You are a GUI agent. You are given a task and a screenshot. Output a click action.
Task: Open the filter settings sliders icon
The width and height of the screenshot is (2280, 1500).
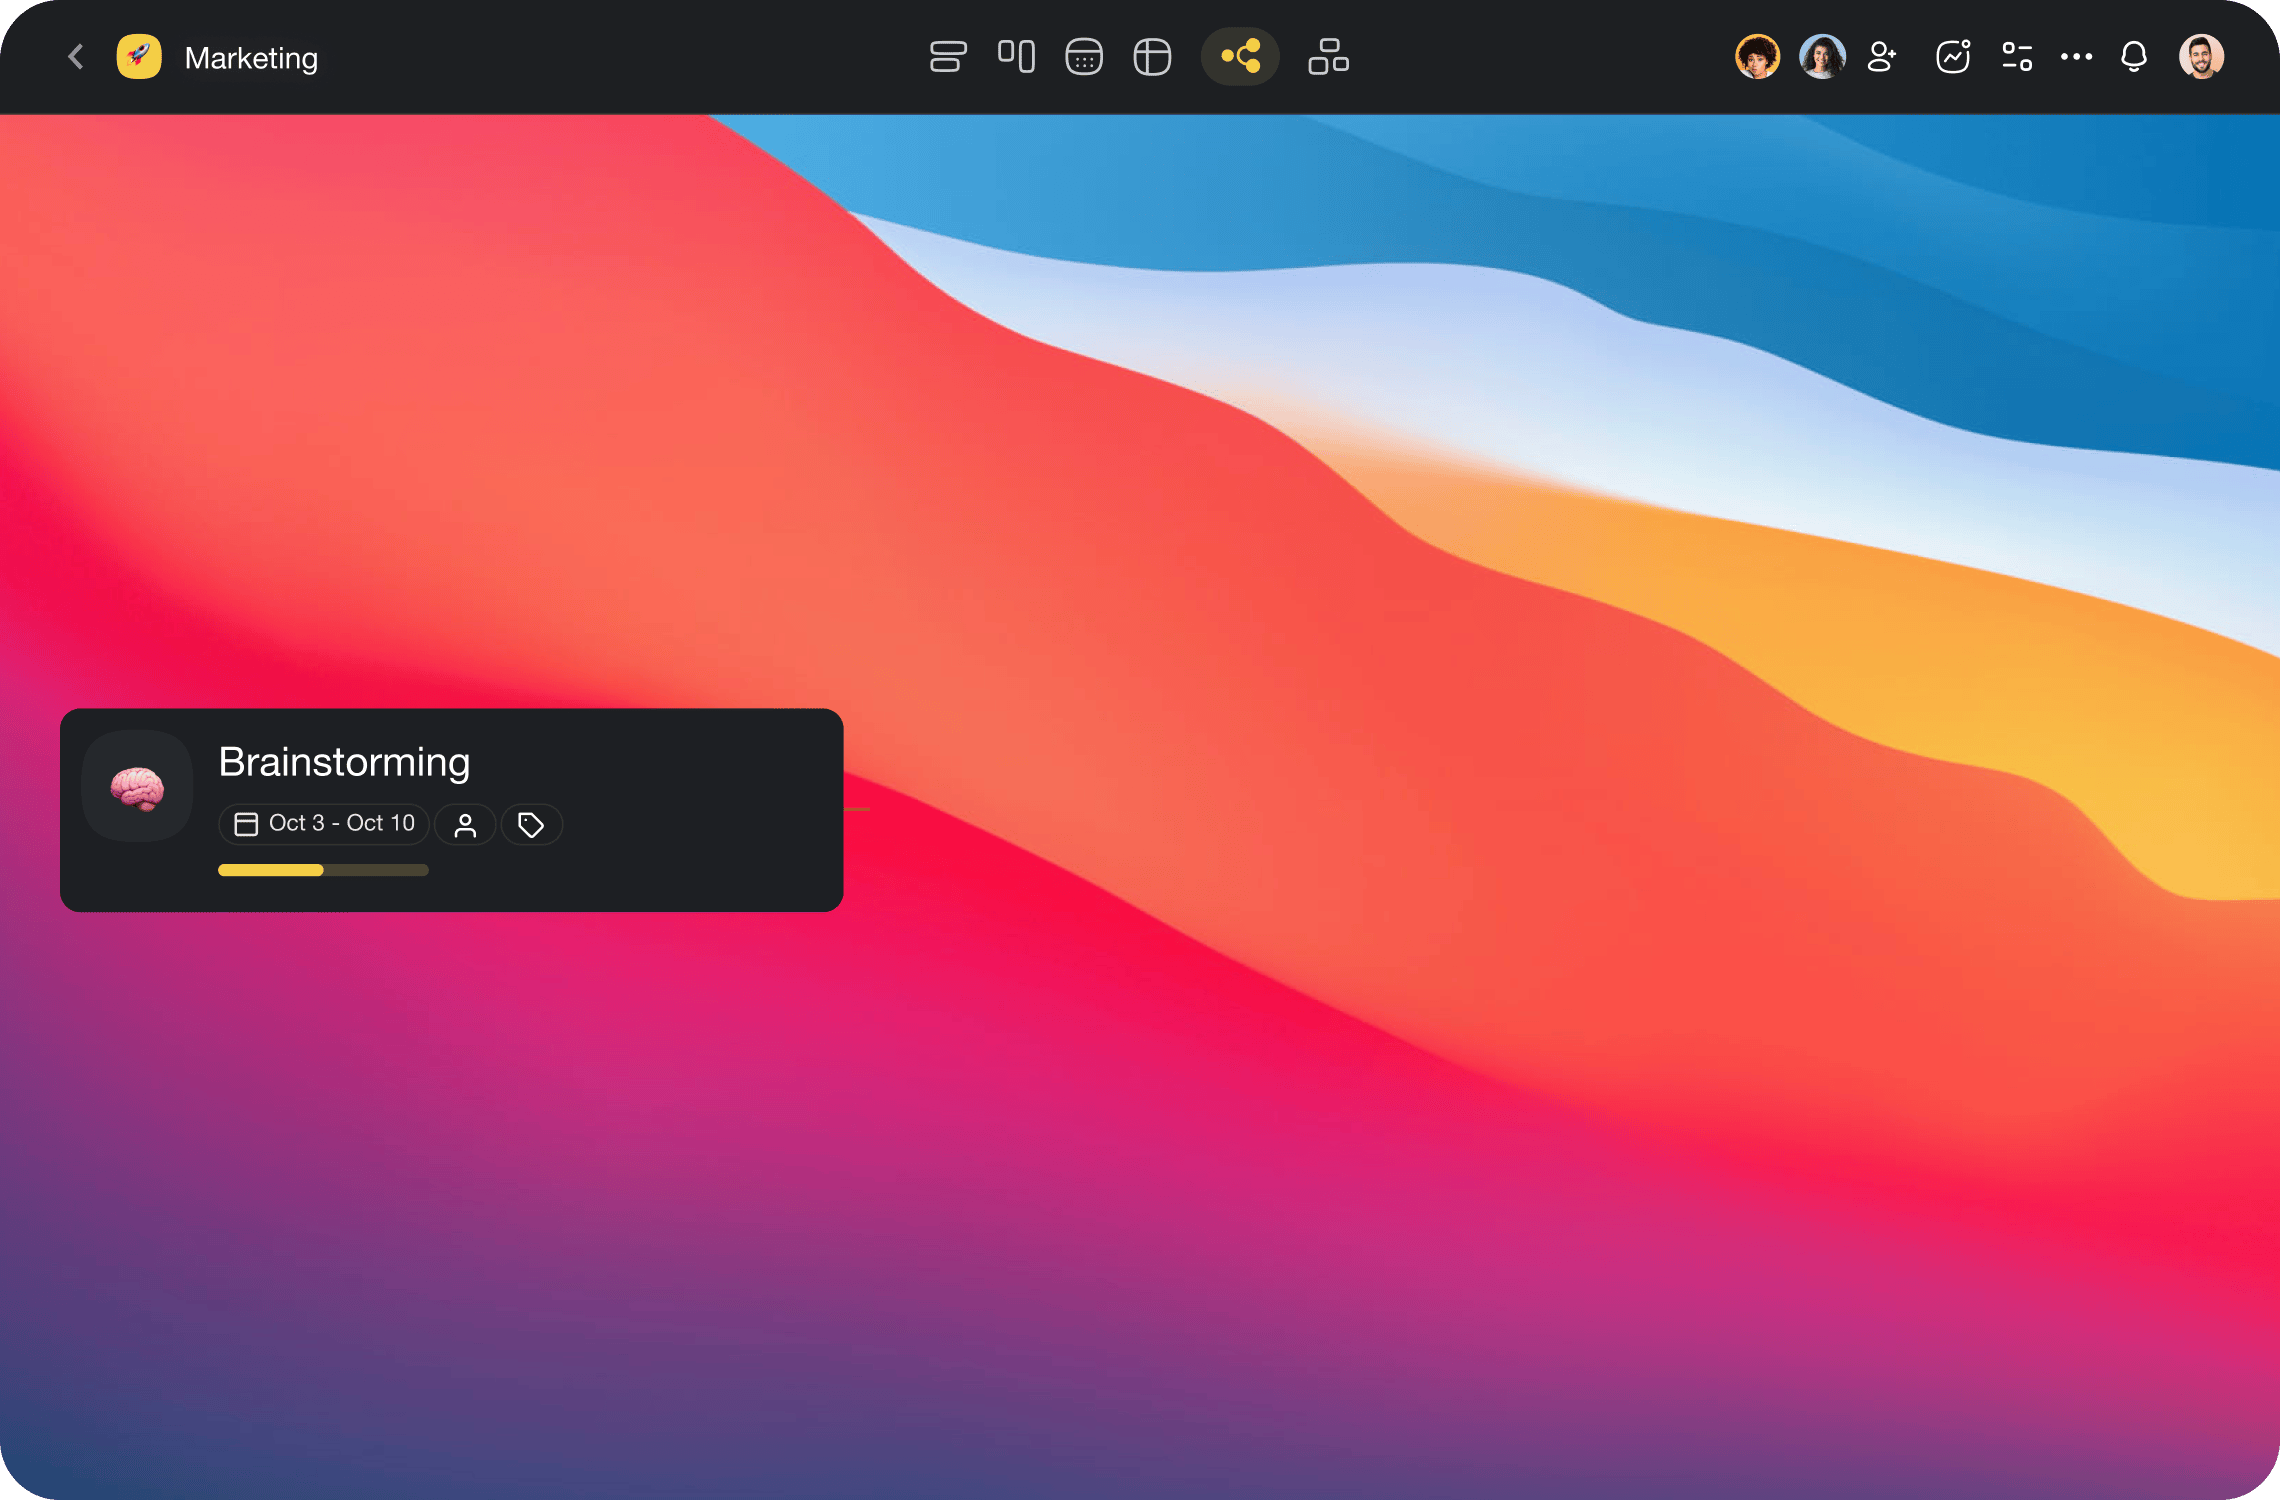click(2017, 57)
